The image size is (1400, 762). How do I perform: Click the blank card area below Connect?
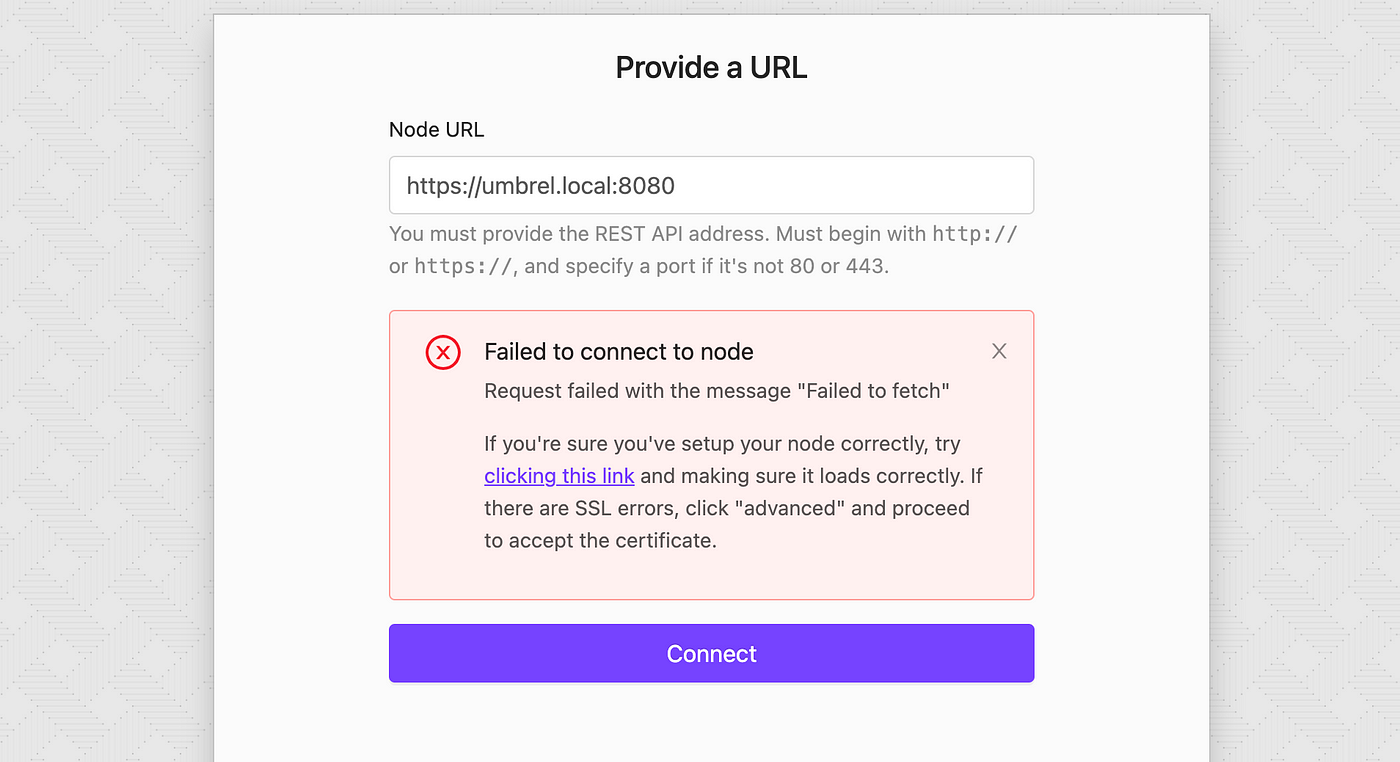pyautogui.click(x=711, y=725)
